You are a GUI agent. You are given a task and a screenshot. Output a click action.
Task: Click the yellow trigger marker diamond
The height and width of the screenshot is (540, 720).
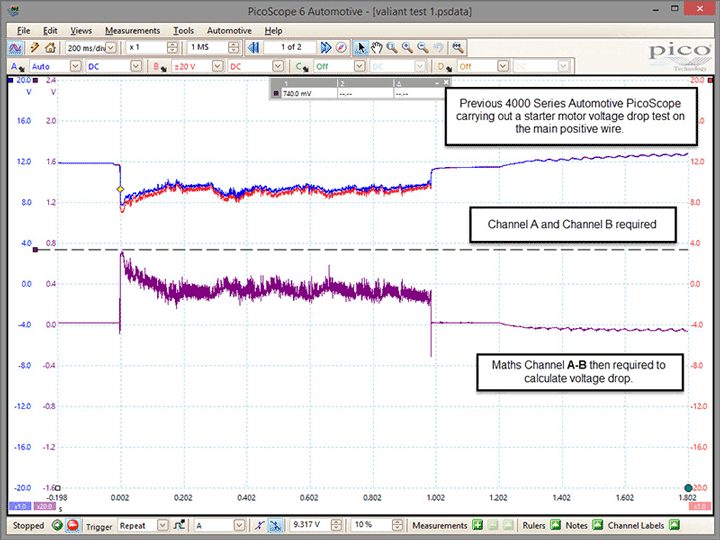[x=120, y=189]
